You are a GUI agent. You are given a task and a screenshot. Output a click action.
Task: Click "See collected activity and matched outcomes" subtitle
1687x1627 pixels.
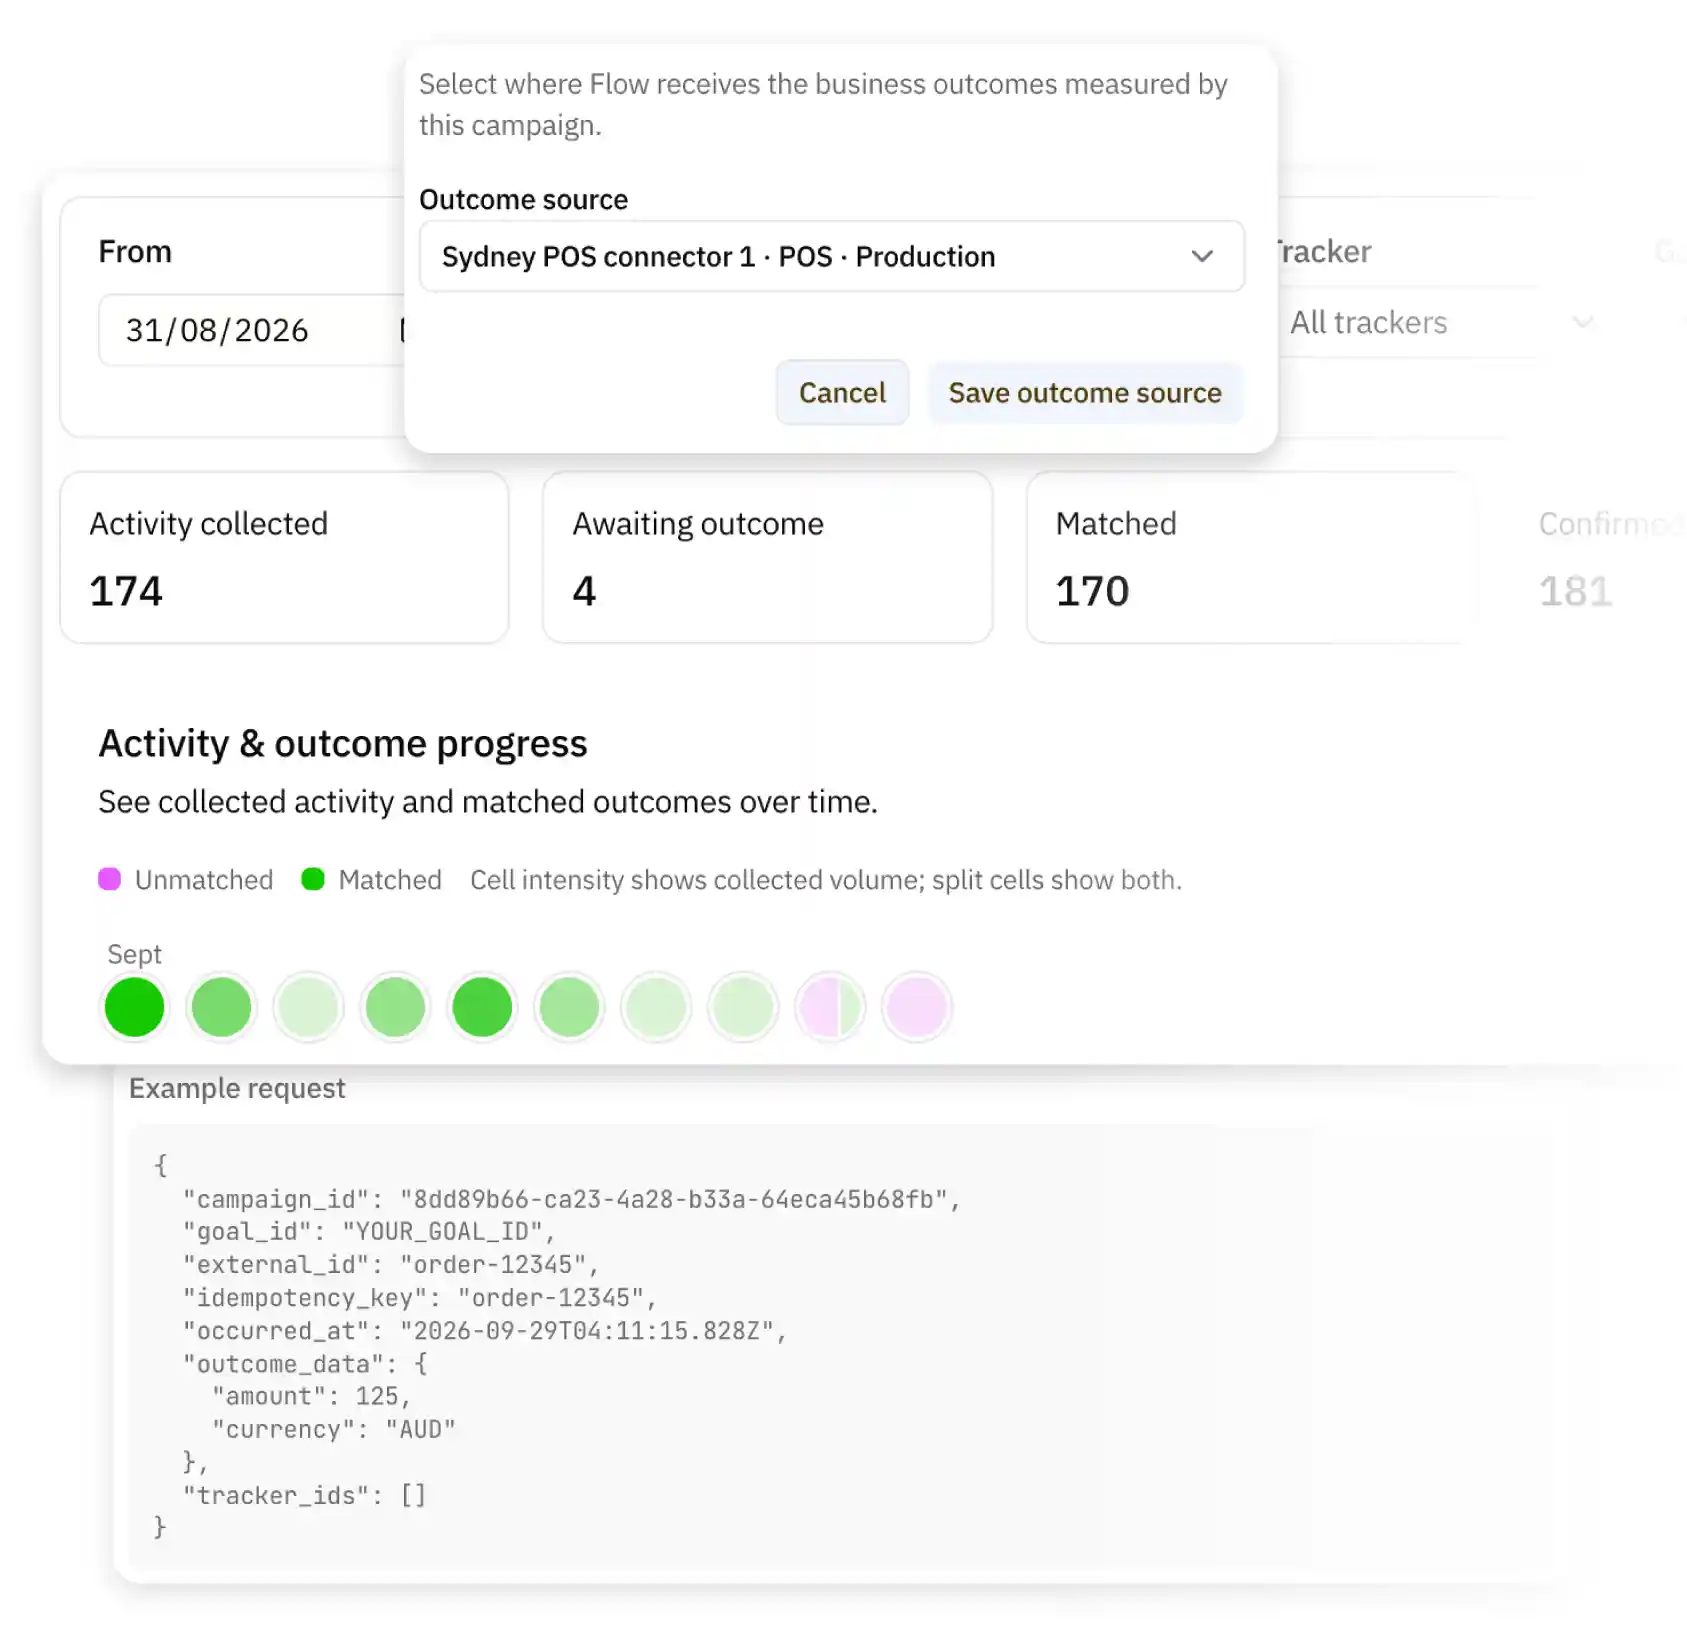[488, 802]
